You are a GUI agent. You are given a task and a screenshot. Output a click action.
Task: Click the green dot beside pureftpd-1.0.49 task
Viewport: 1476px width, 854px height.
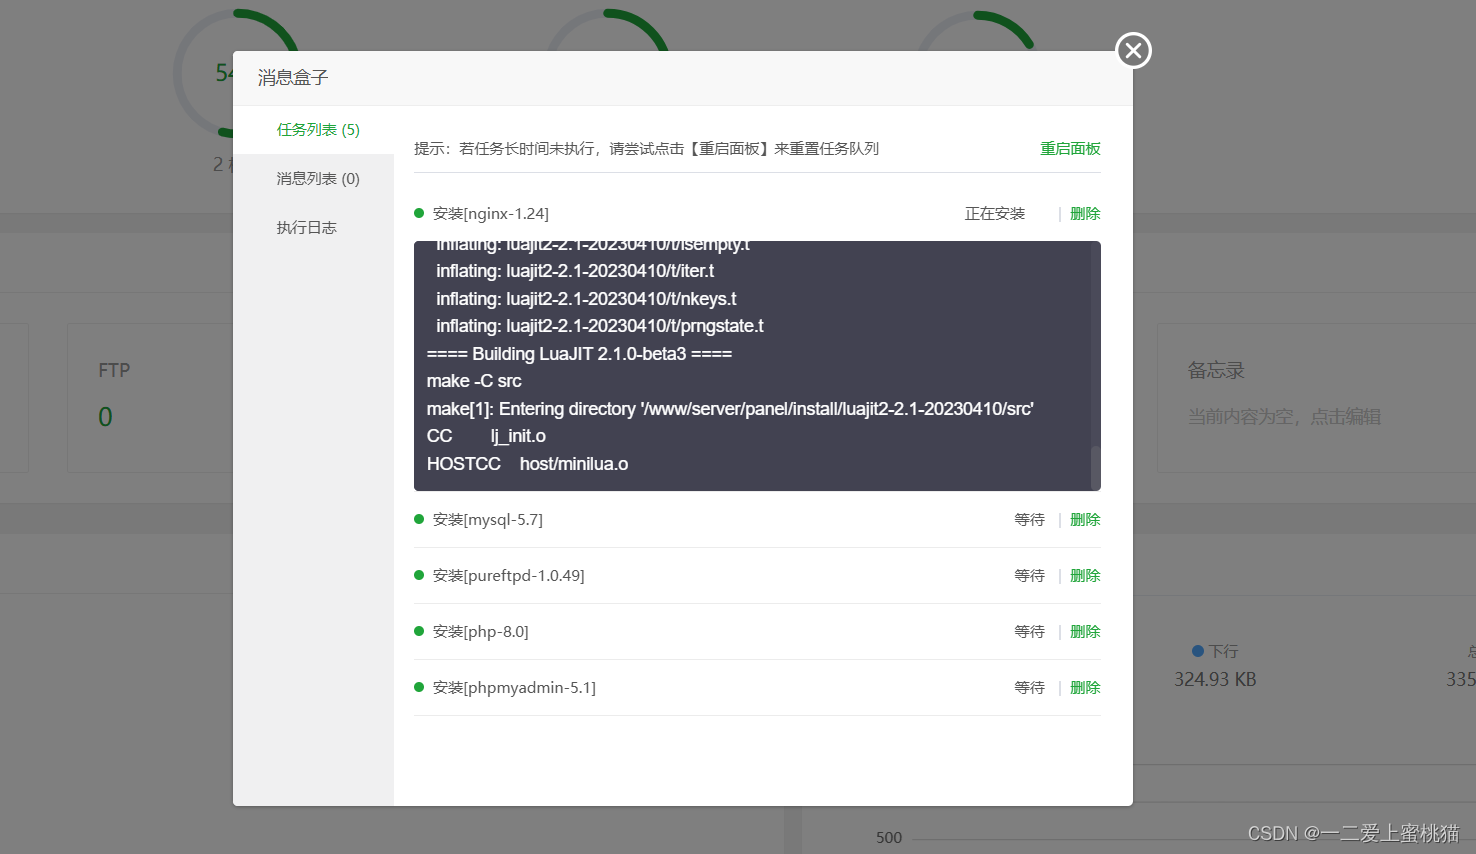click(419, 575)
